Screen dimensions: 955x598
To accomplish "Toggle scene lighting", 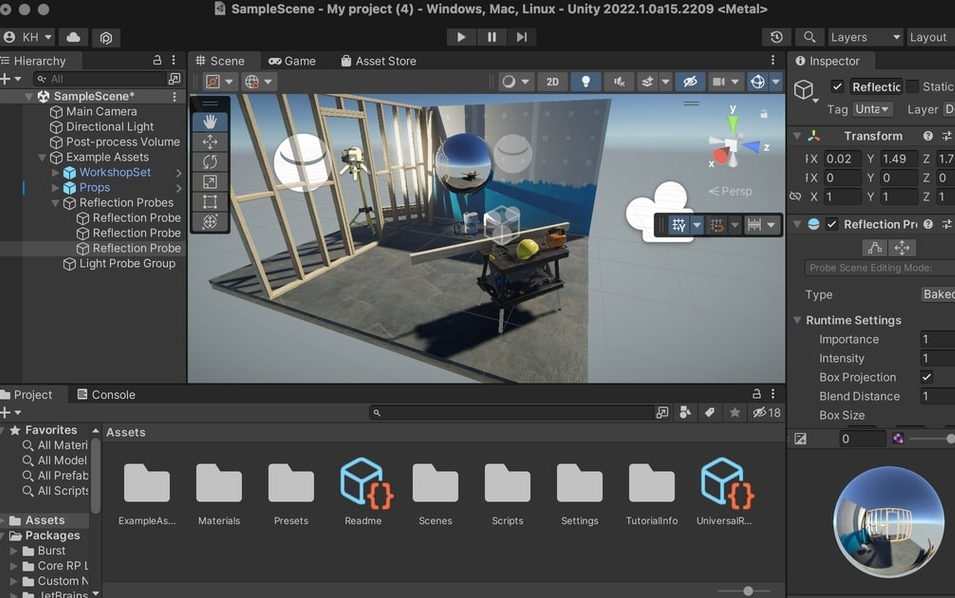I will click(x=585, y=81).
